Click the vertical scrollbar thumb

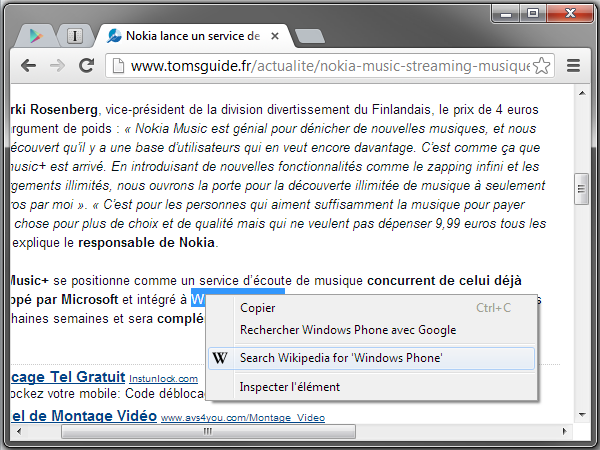click(582, 189)
